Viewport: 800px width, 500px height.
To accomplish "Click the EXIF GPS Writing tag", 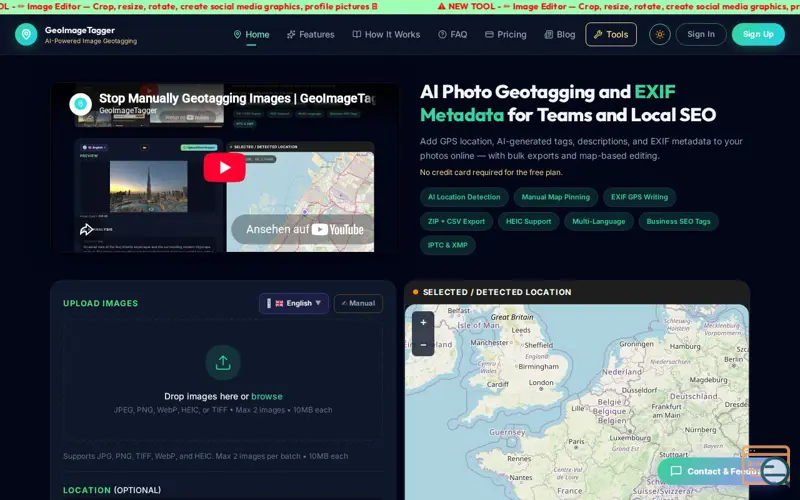I will coord(639,197).
